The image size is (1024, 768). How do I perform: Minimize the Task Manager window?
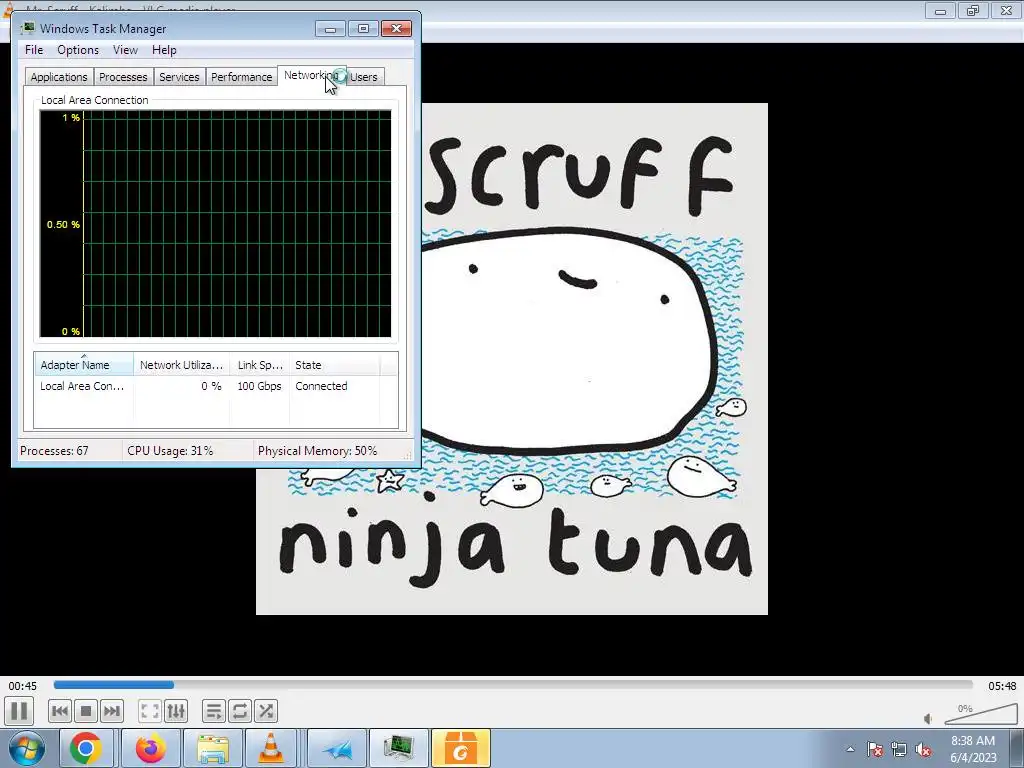[330, 28]
